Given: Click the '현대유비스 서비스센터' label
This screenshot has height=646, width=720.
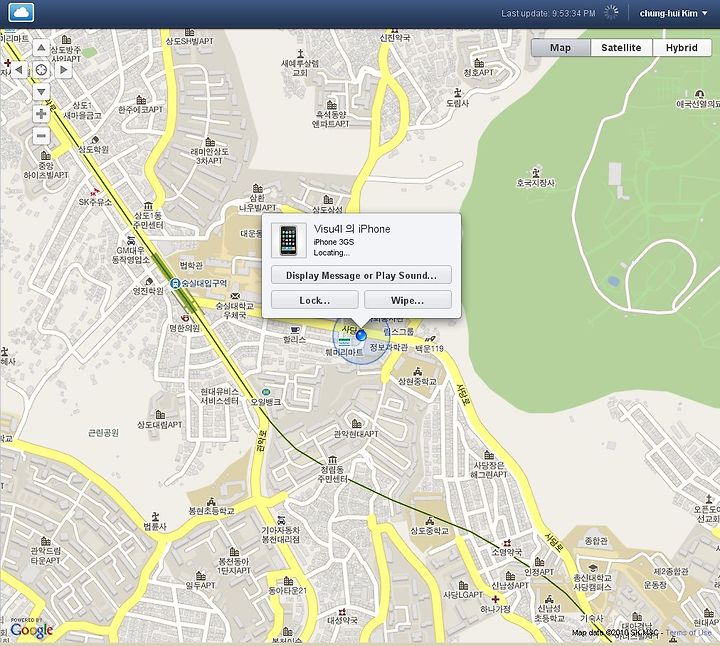Looking at the screenshot, I should 219,396.
